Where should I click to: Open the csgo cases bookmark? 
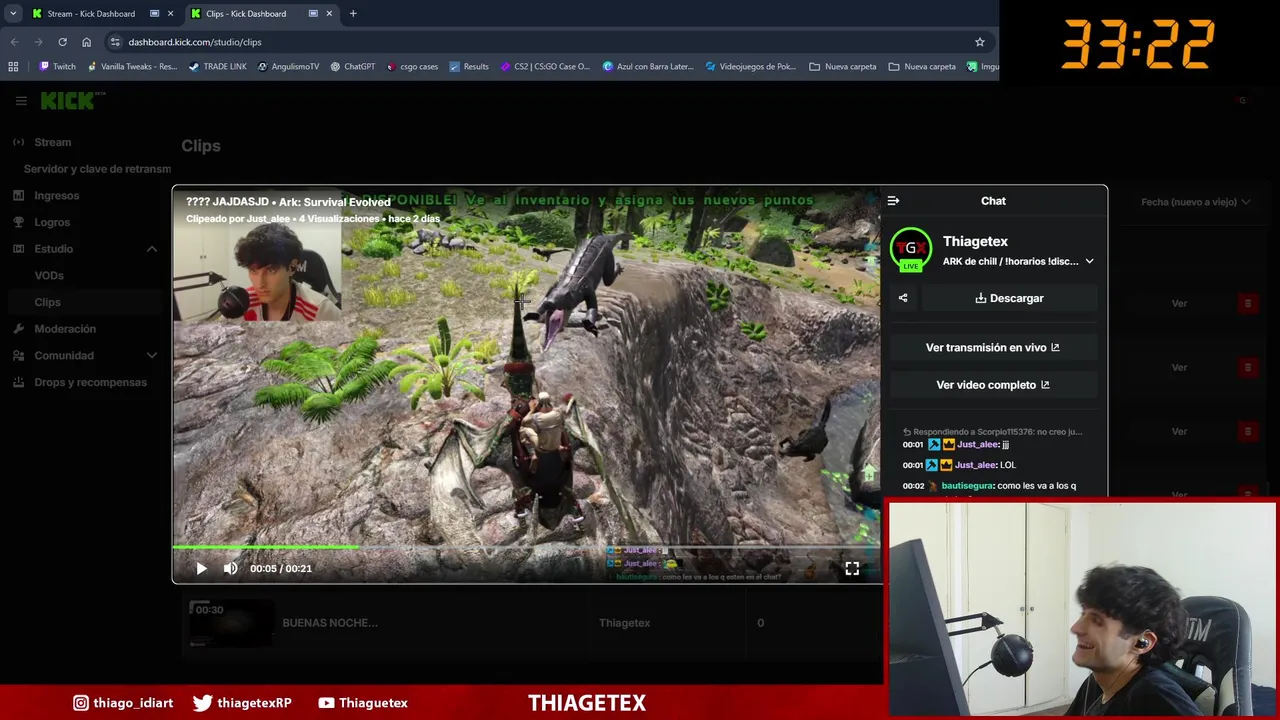click(412, 67)
